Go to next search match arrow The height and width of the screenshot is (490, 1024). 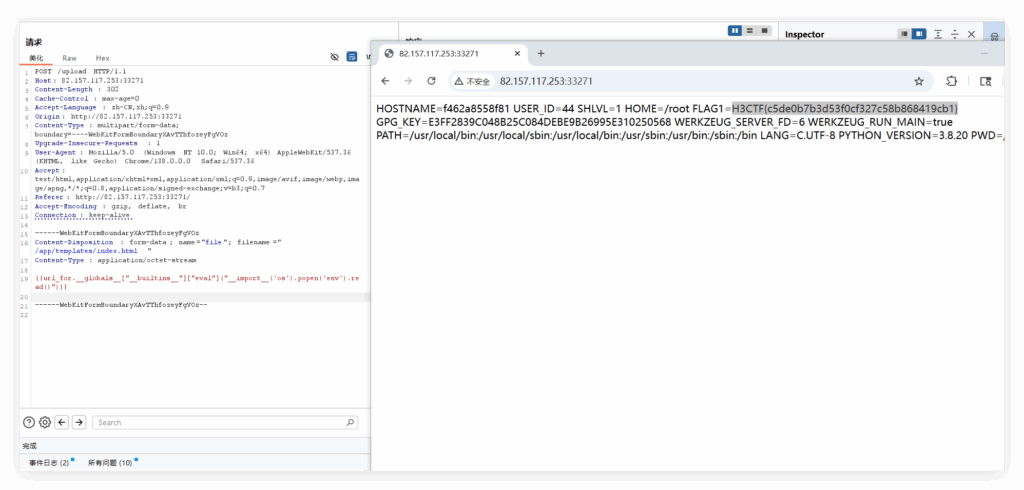[79, 423]
